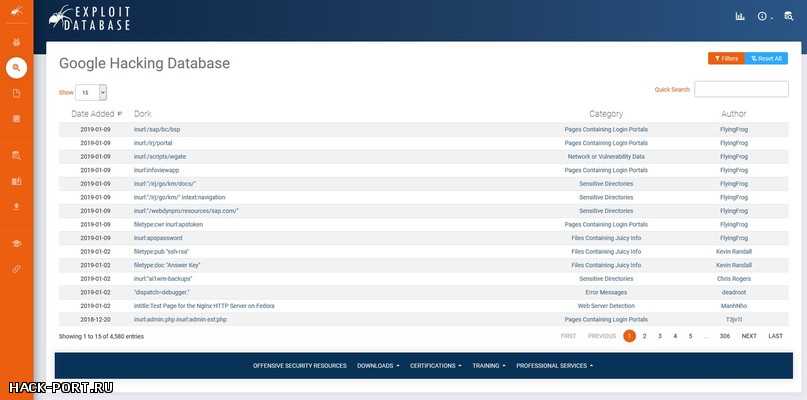Click the Reset All button
807x400 pixels.
coord(766,59)
